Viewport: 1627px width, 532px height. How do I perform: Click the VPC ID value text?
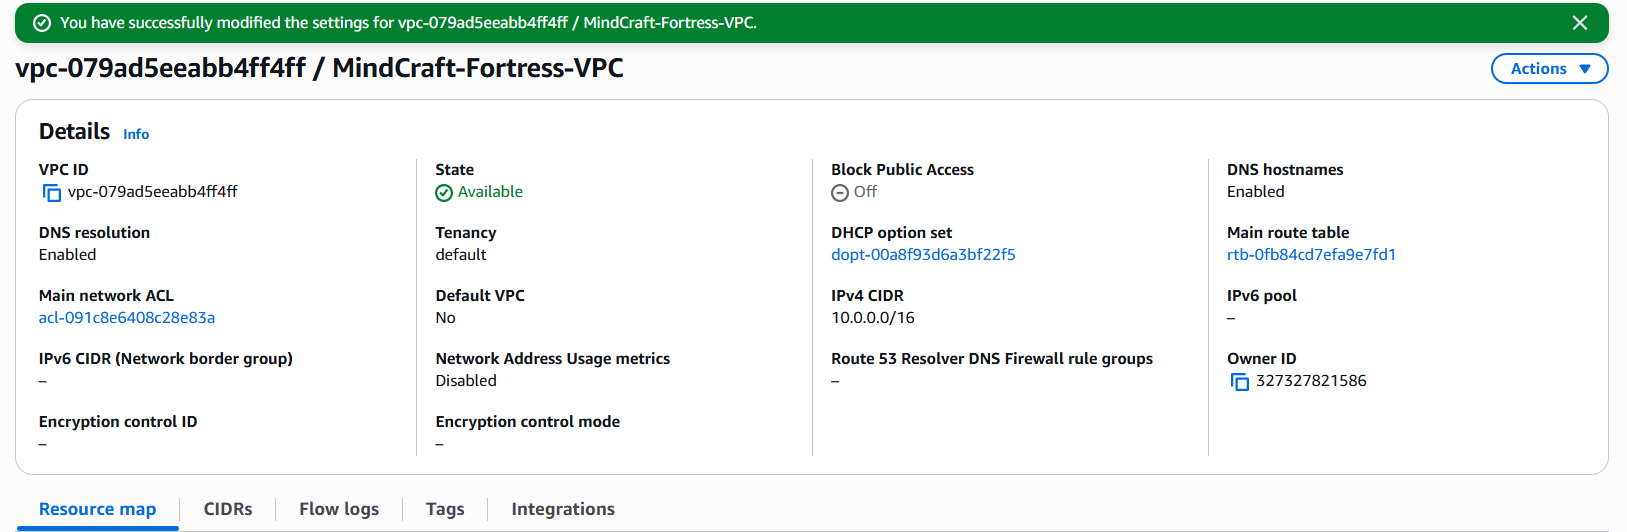[x=153, y=192]
